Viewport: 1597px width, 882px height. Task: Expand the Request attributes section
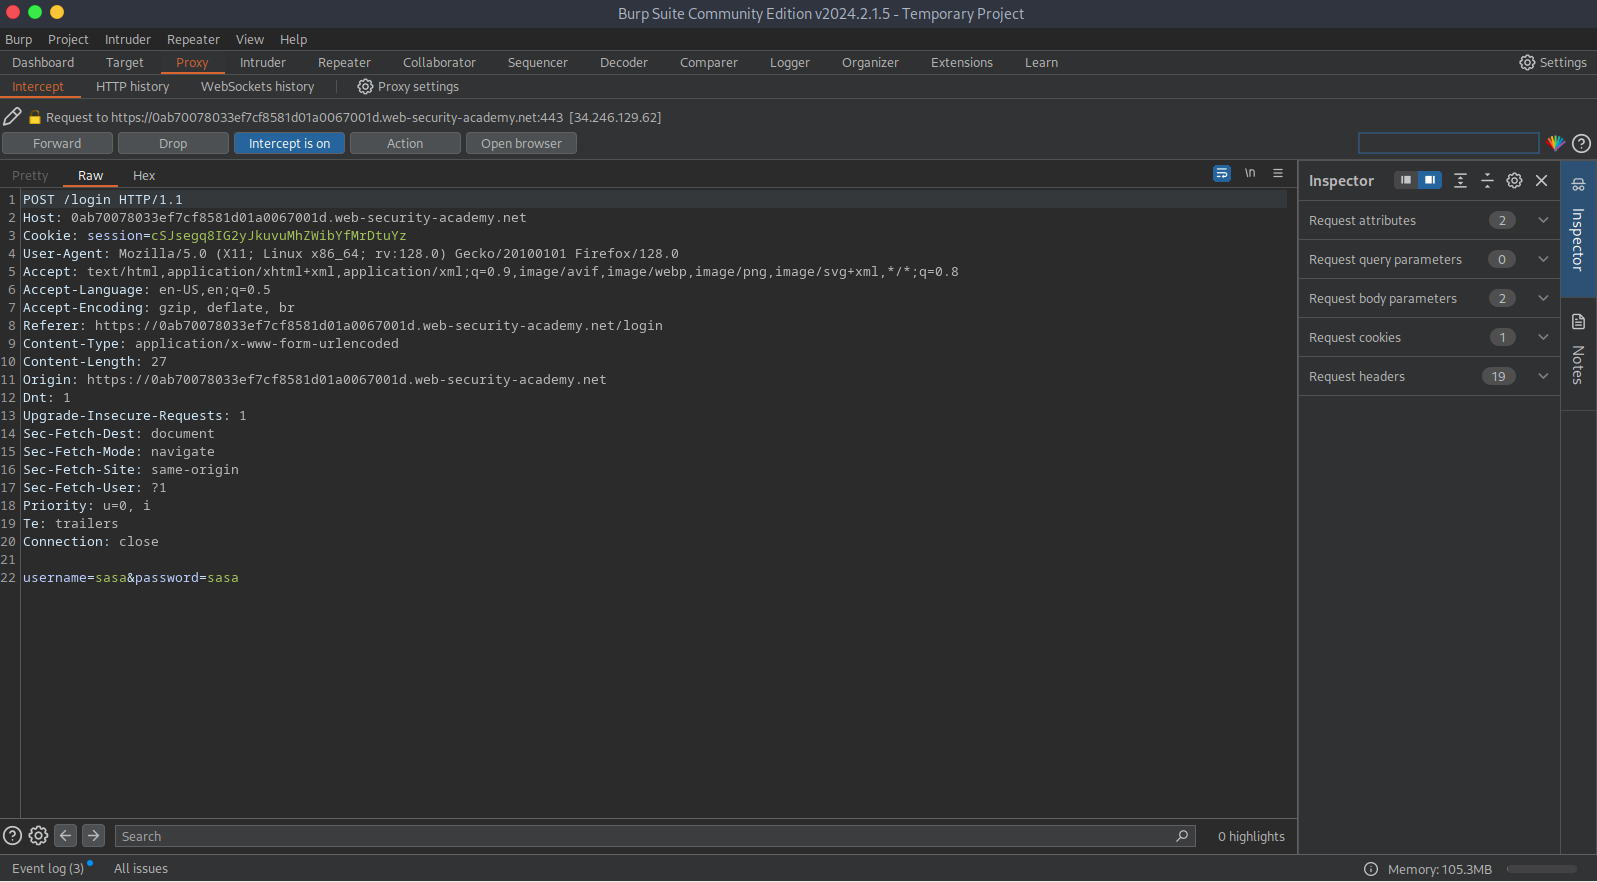click(x=1543, y=221)
